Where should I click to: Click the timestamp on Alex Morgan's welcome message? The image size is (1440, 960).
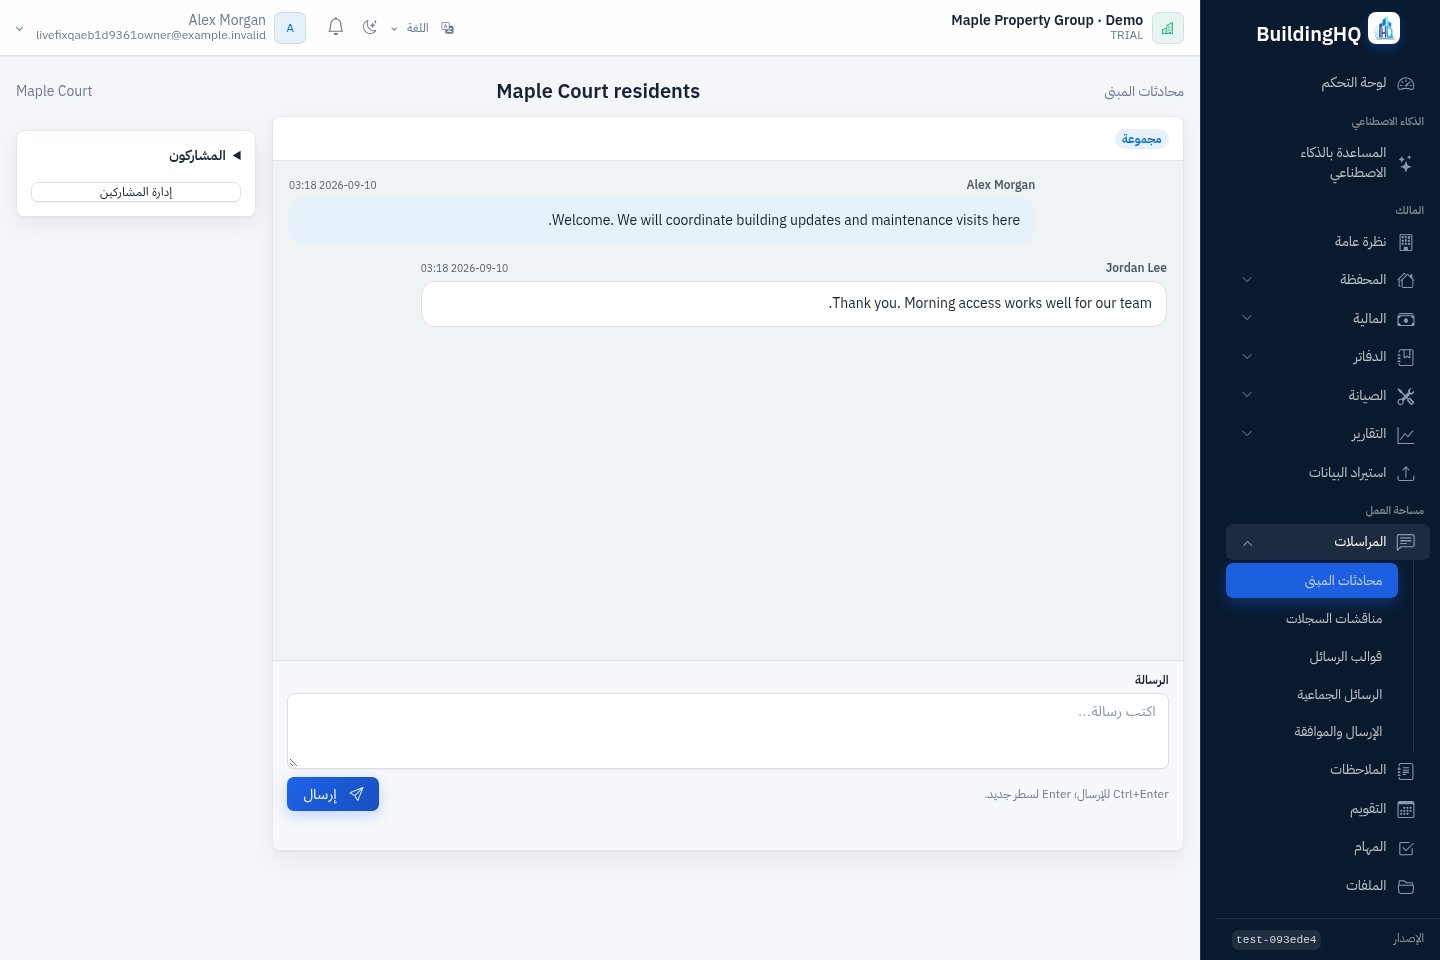click(x=333, y=186)
